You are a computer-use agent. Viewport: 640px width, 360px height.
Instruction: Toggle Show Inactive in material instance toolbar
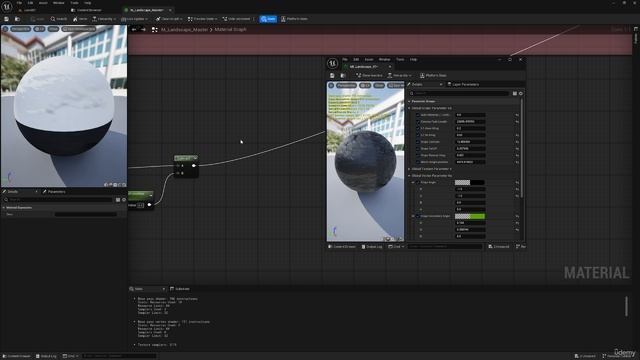click(x=369, y=76)
